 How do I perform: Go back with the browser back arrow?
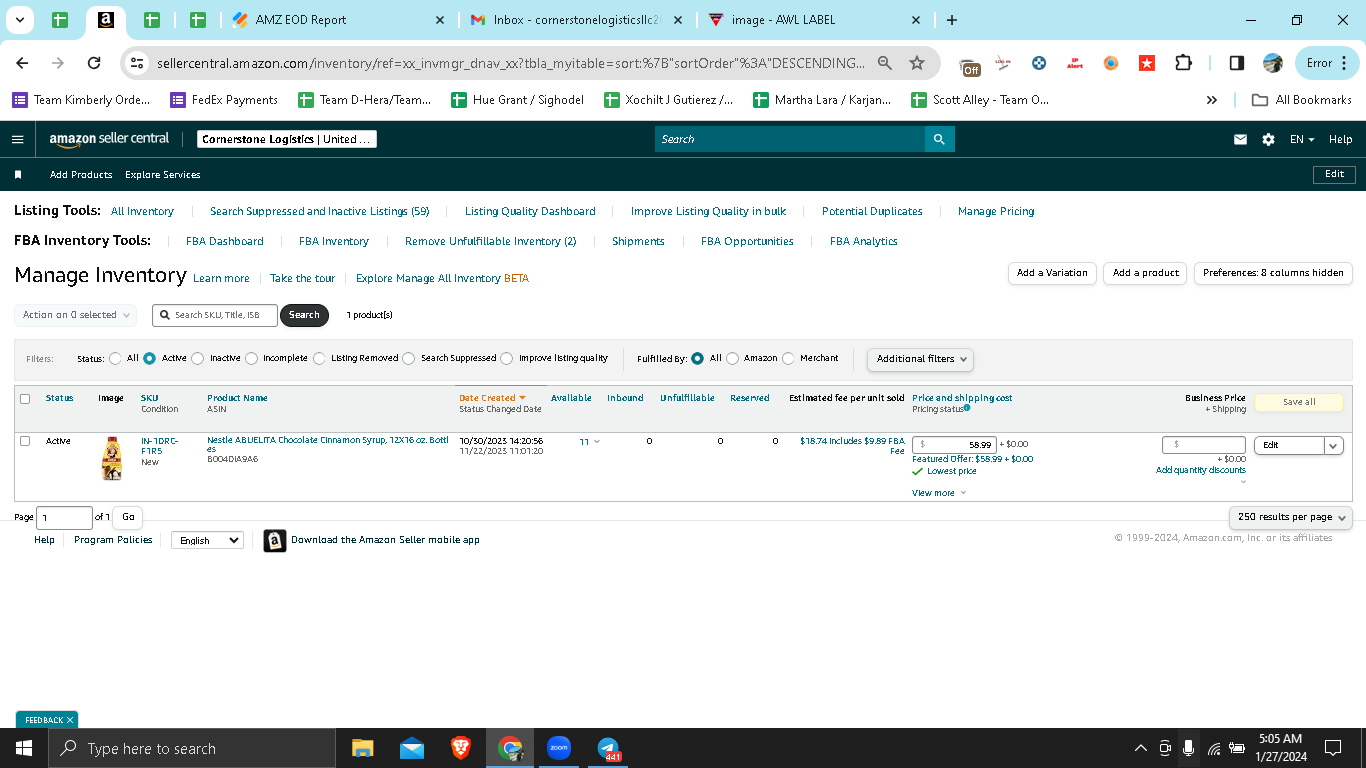(22, 63)
